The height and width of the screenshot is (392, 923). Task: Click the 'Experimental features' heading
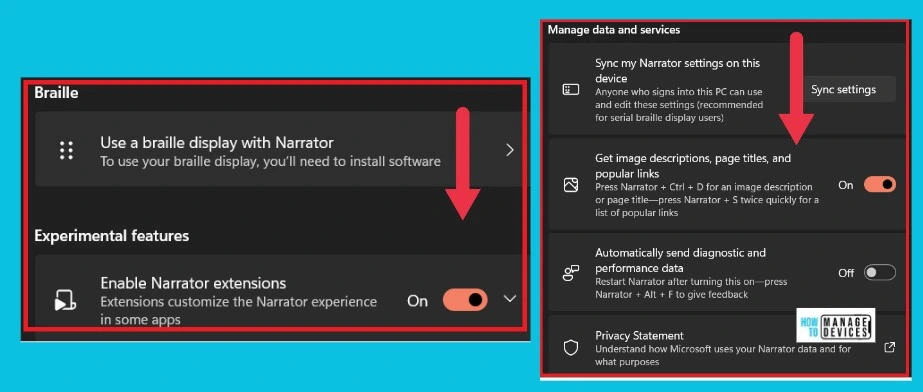point(111,236)
